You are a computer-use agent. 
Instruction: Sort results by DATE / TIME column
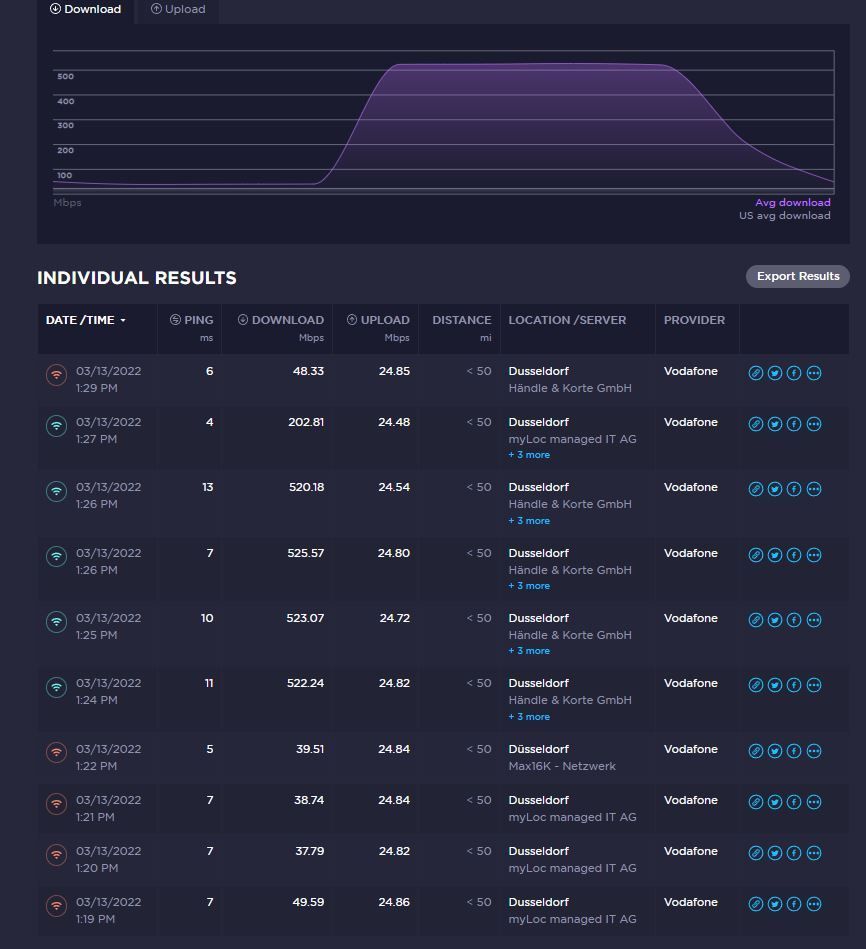[x=86, y=320]
